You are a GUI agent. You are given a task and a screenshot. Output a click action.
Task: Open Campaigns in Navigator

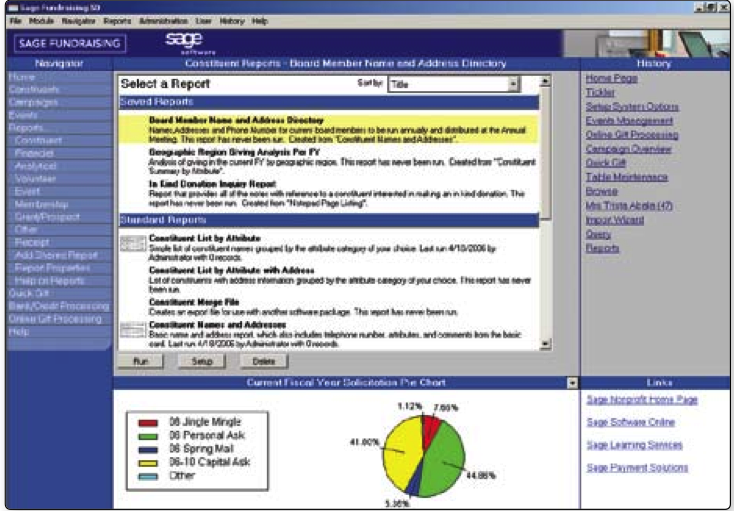pos(59,102)
